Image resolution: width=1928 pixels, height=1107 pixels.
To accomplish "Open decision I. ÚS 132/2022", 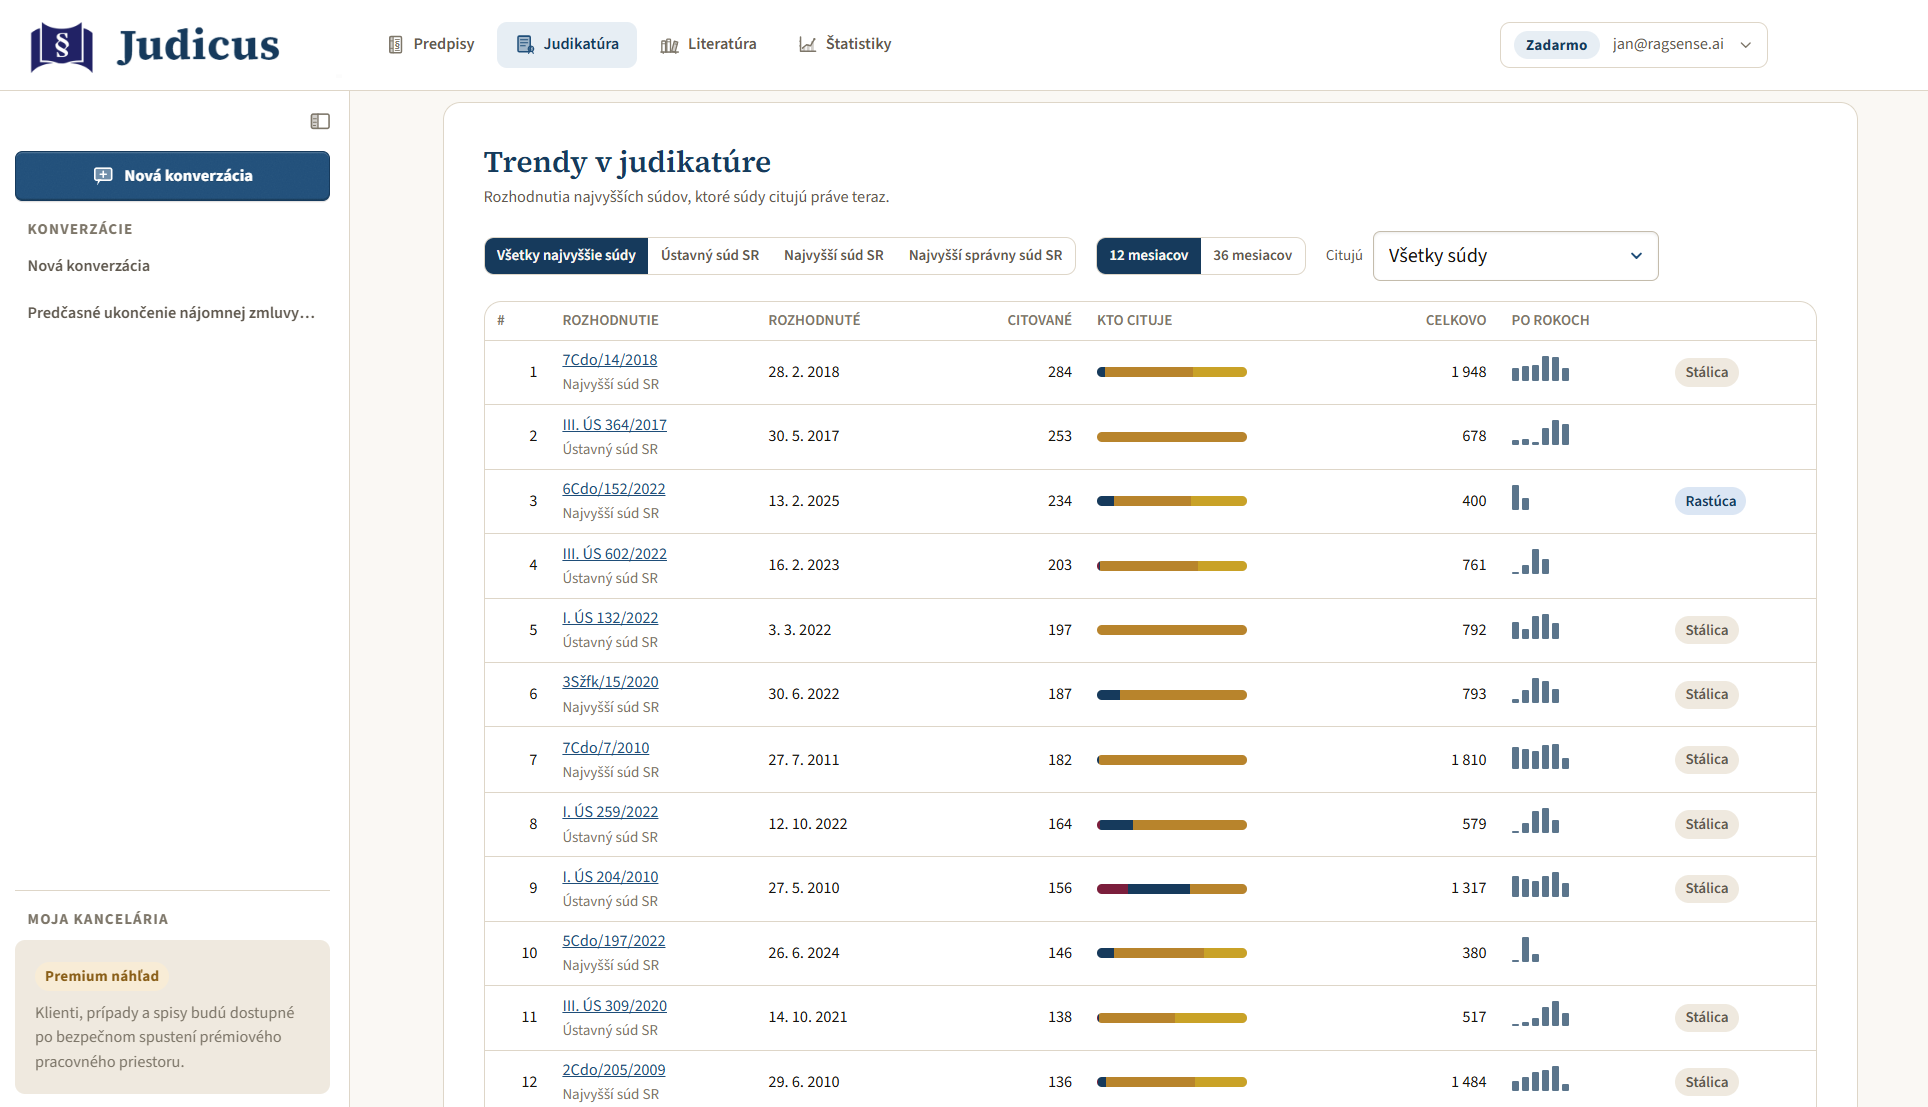I will tap(610, 618).
